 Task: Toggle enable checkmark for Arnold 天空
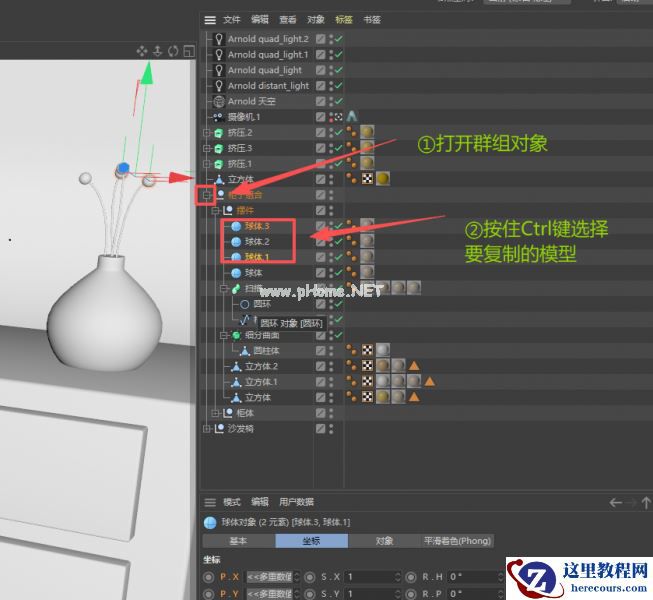pos(339,101)
